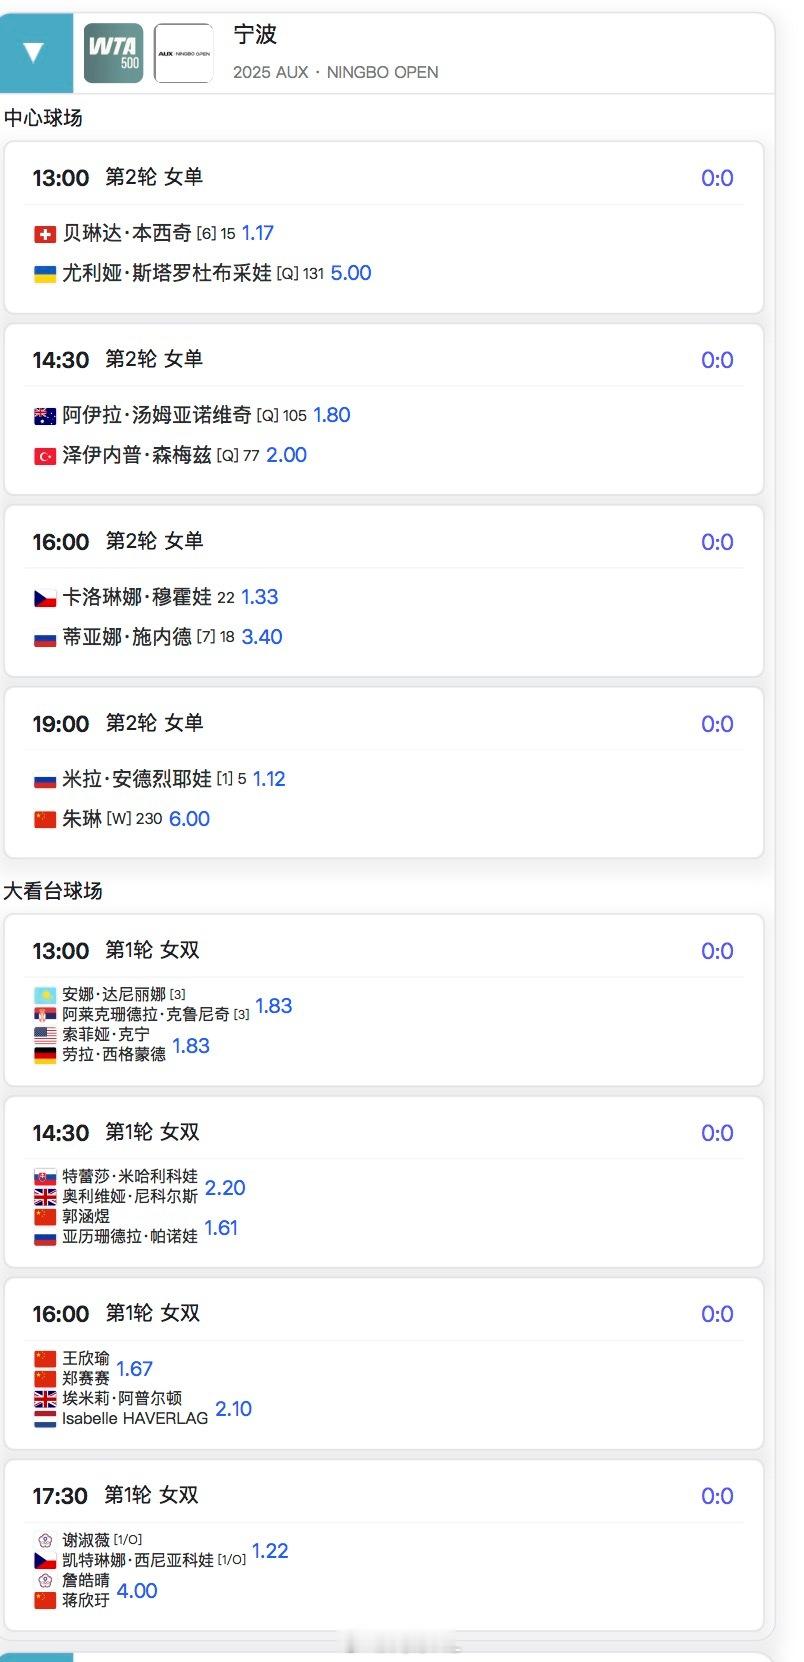Open the 19:00 第2轮 女单 match score
804x1662 pixels.
click(x=717, y=724)
